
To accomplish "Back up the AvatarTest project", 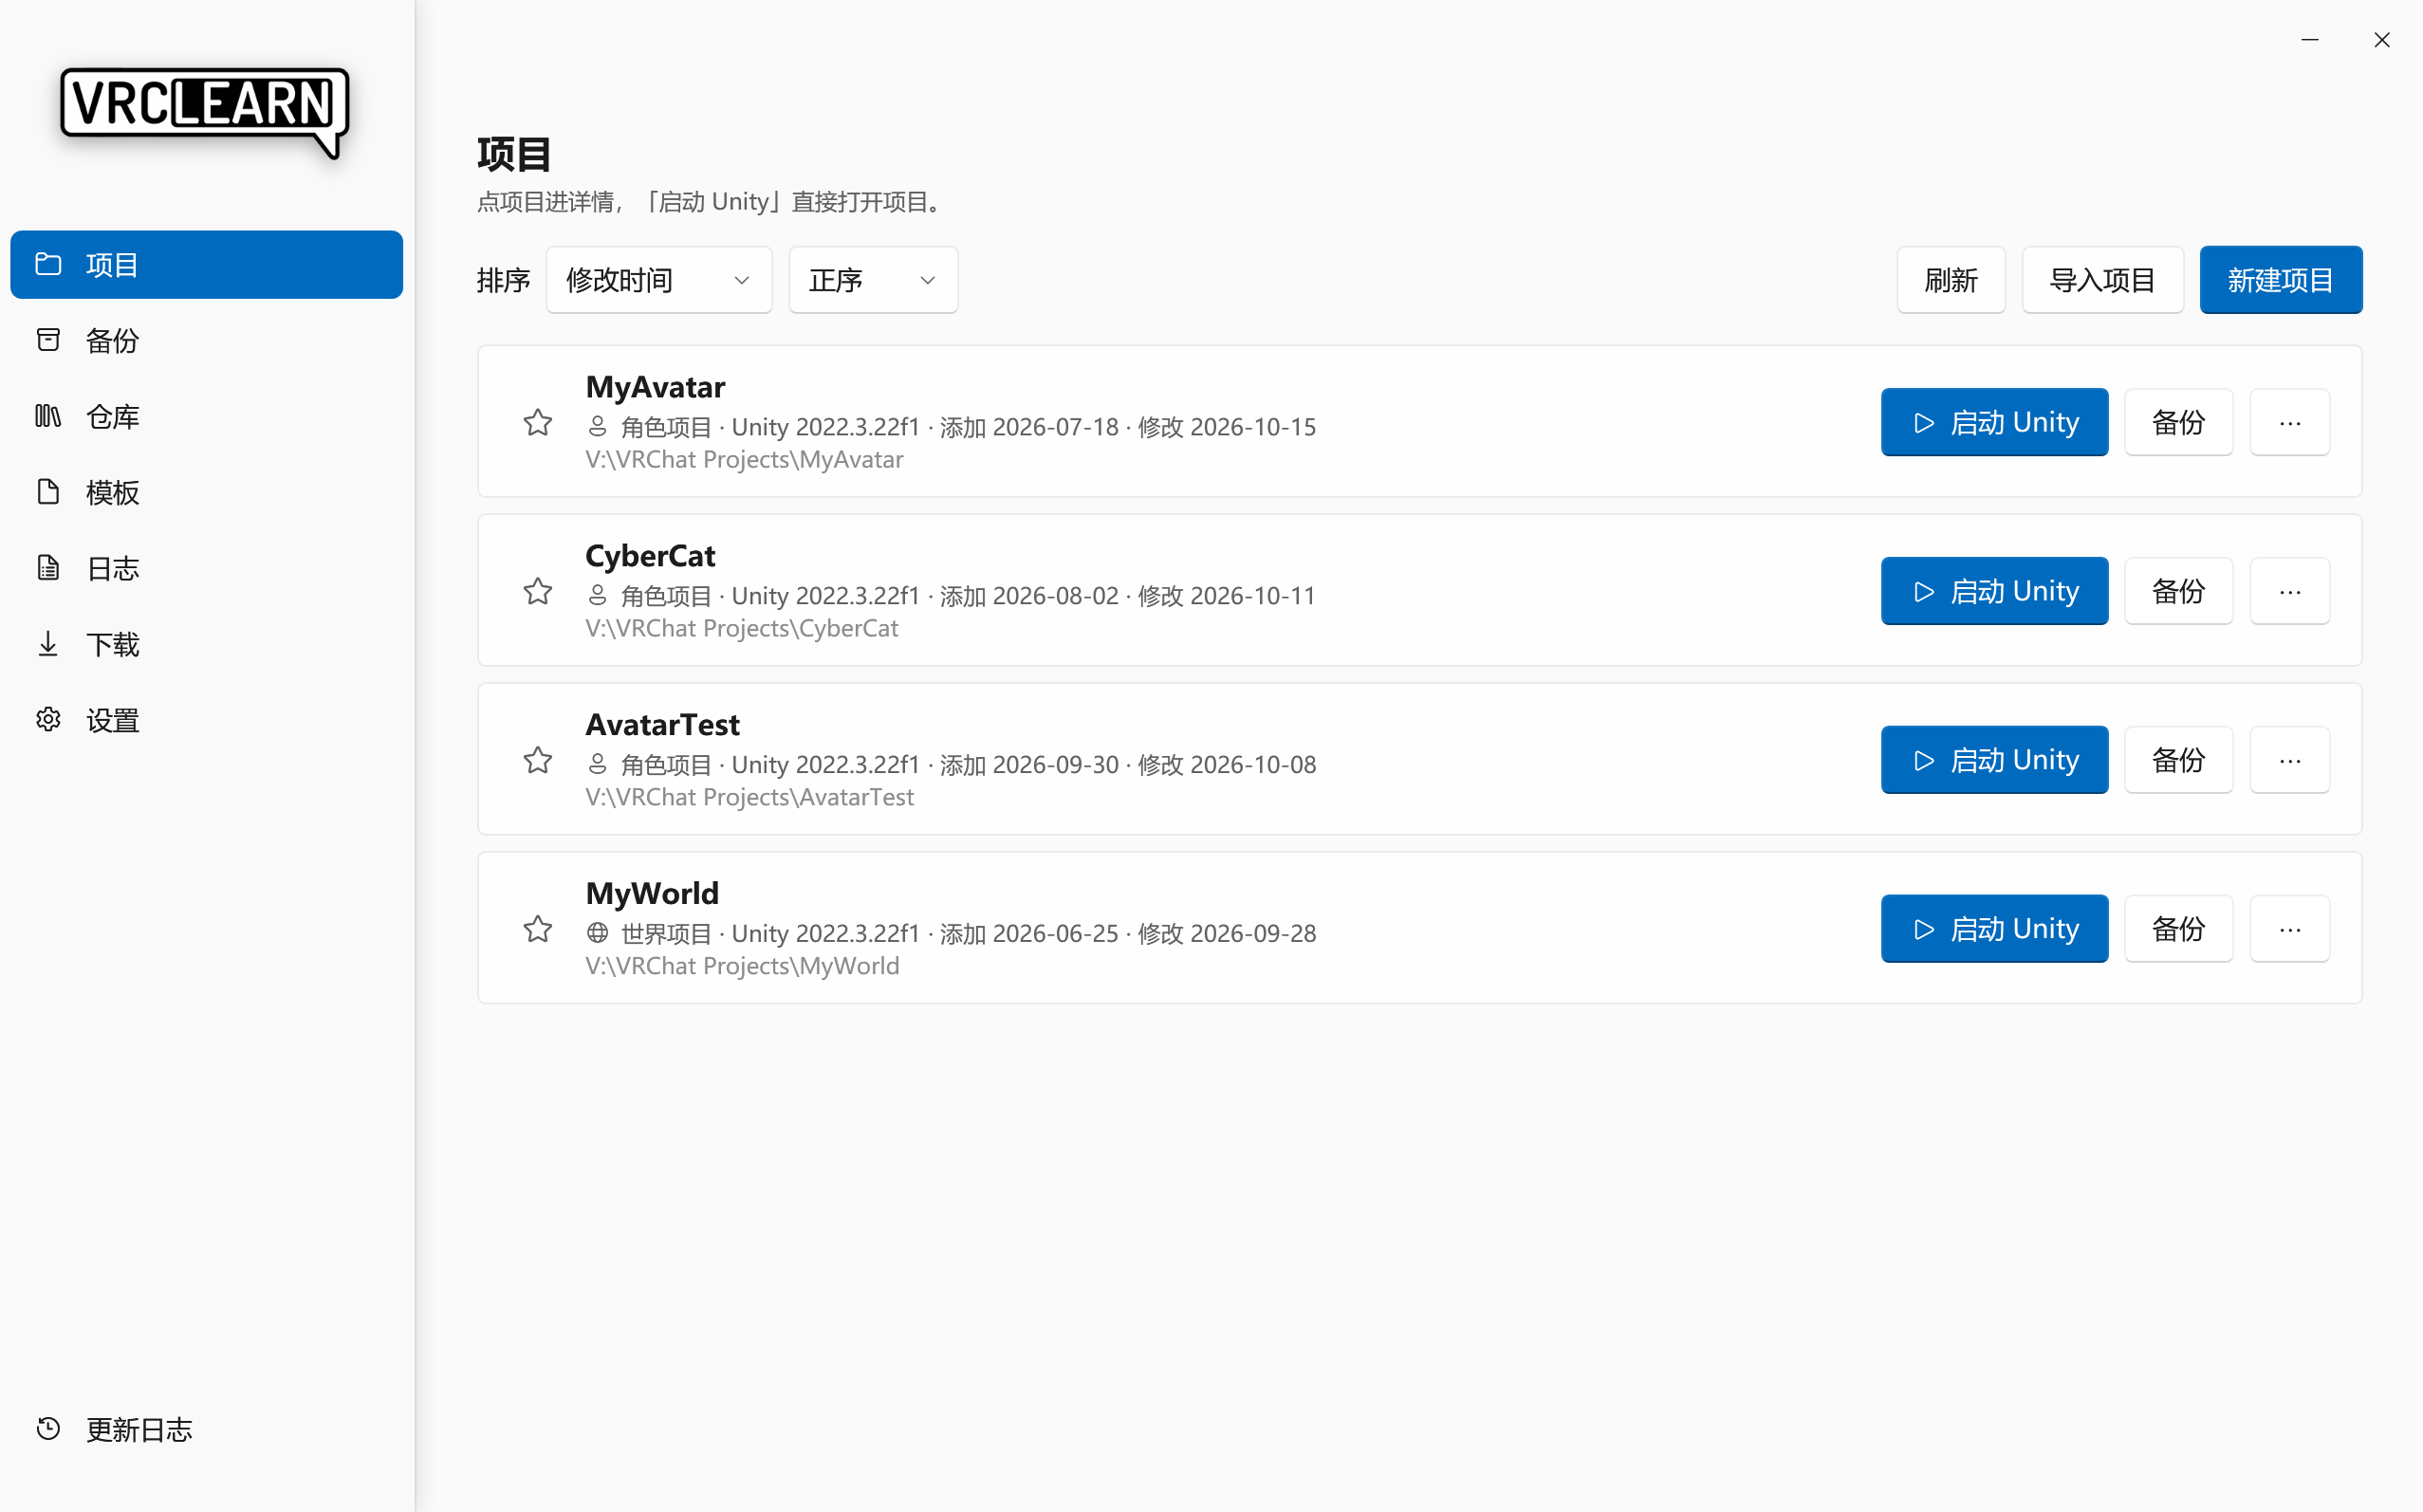I will (2178, 761).
